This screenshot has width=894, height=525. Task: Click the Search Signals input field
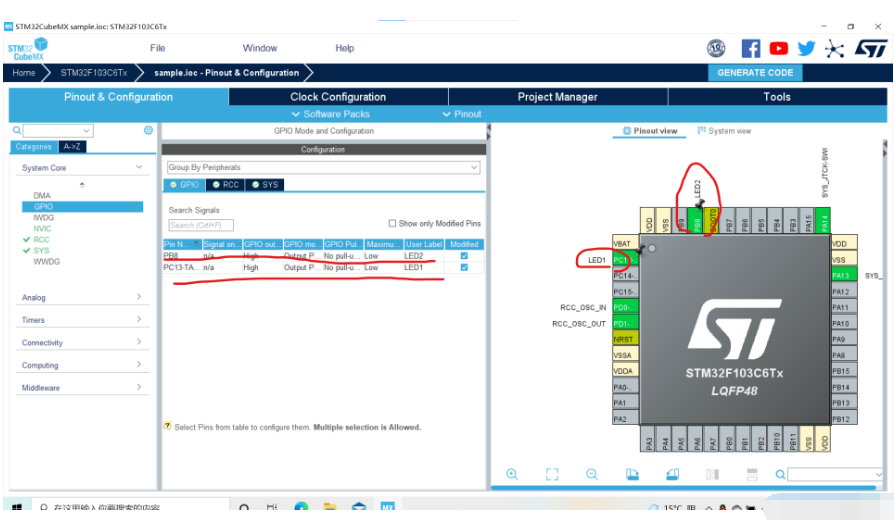(x=201, y=225)
